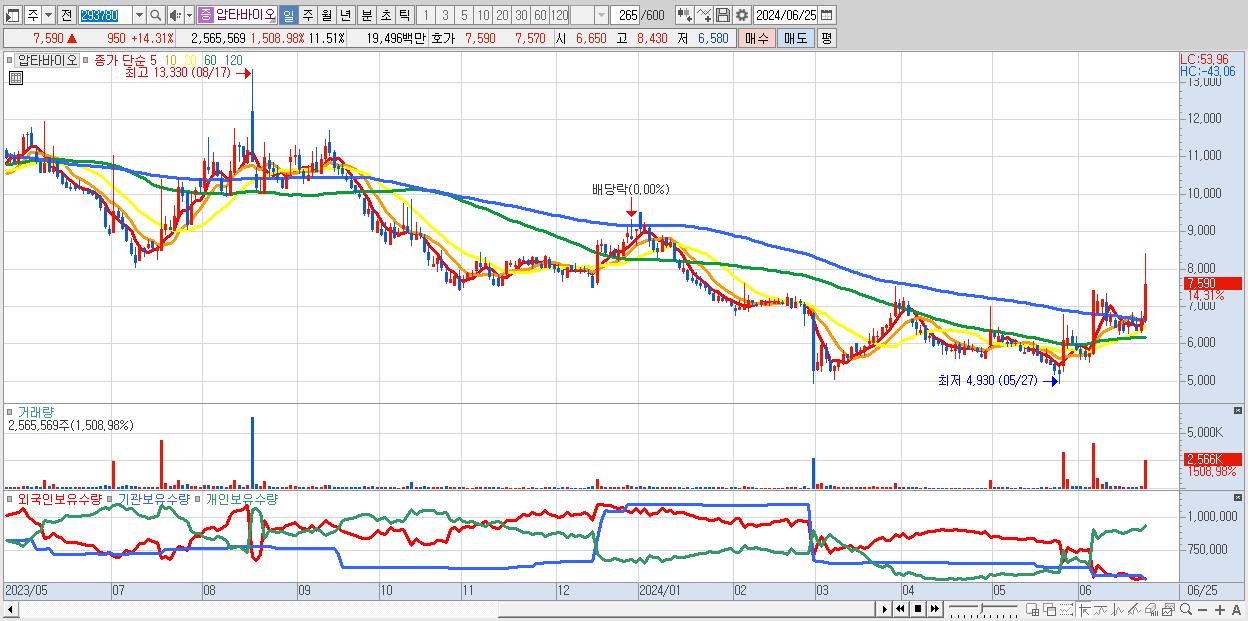Select the 분 (minute) period toggle
Image resolution: width=1248 pixels, height=621 pixels.
[x=366, y=15]
